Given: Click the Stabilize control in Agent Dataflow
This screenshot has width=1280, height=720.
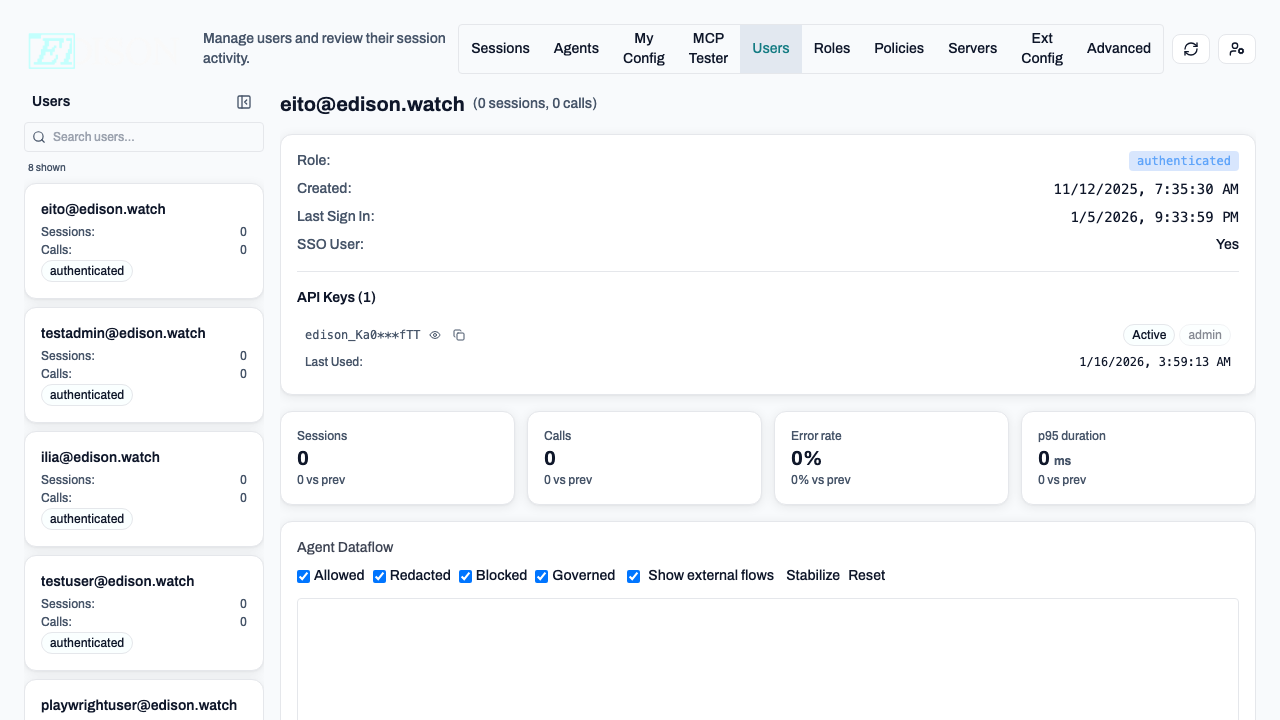Looking at the screenshot, I should (x=813, y=575).
